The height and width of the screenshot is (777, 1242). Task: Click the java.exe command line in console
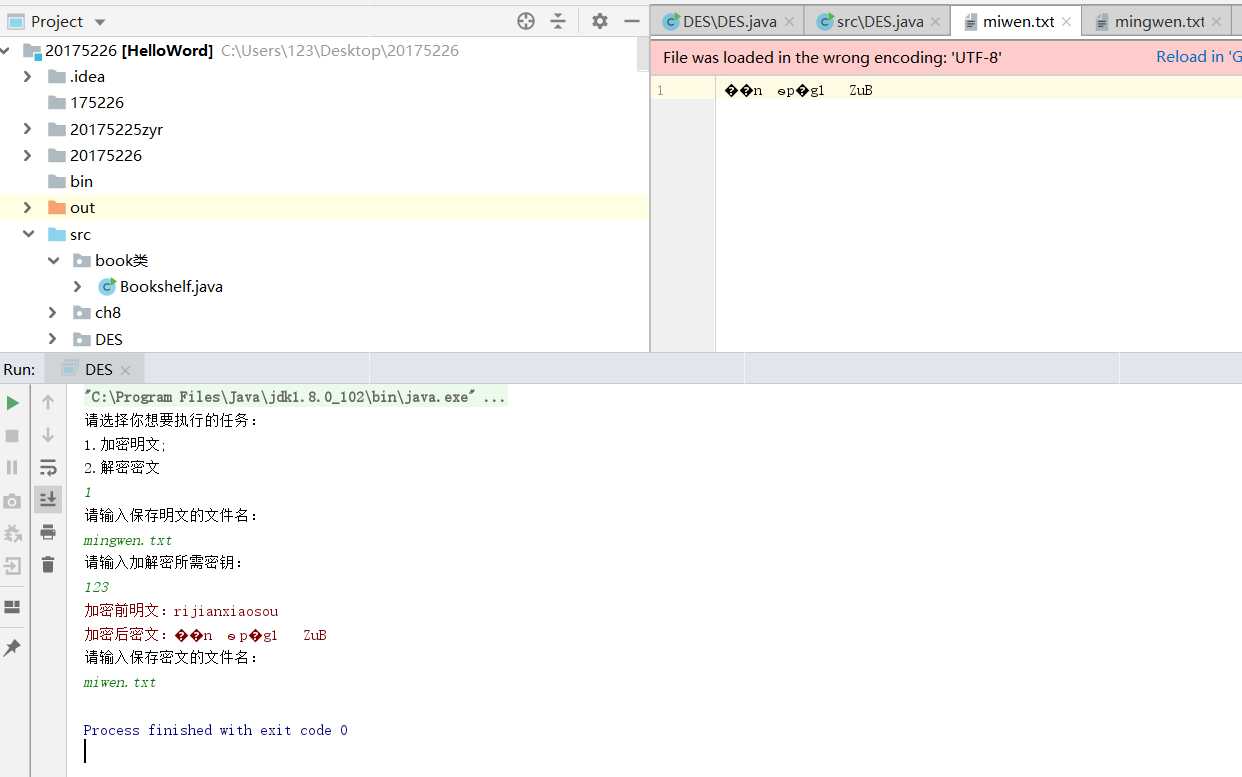(x=295, y=397)
